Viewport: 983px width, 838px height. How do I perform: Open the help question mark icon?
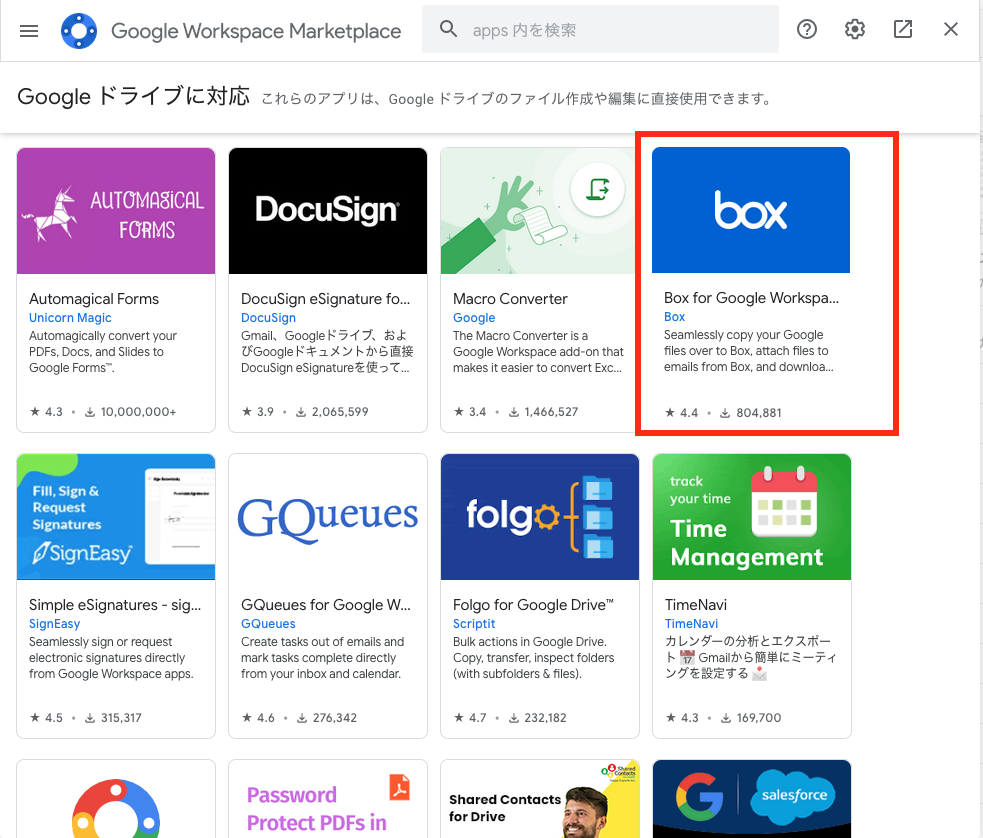click(x=806, y=29)
